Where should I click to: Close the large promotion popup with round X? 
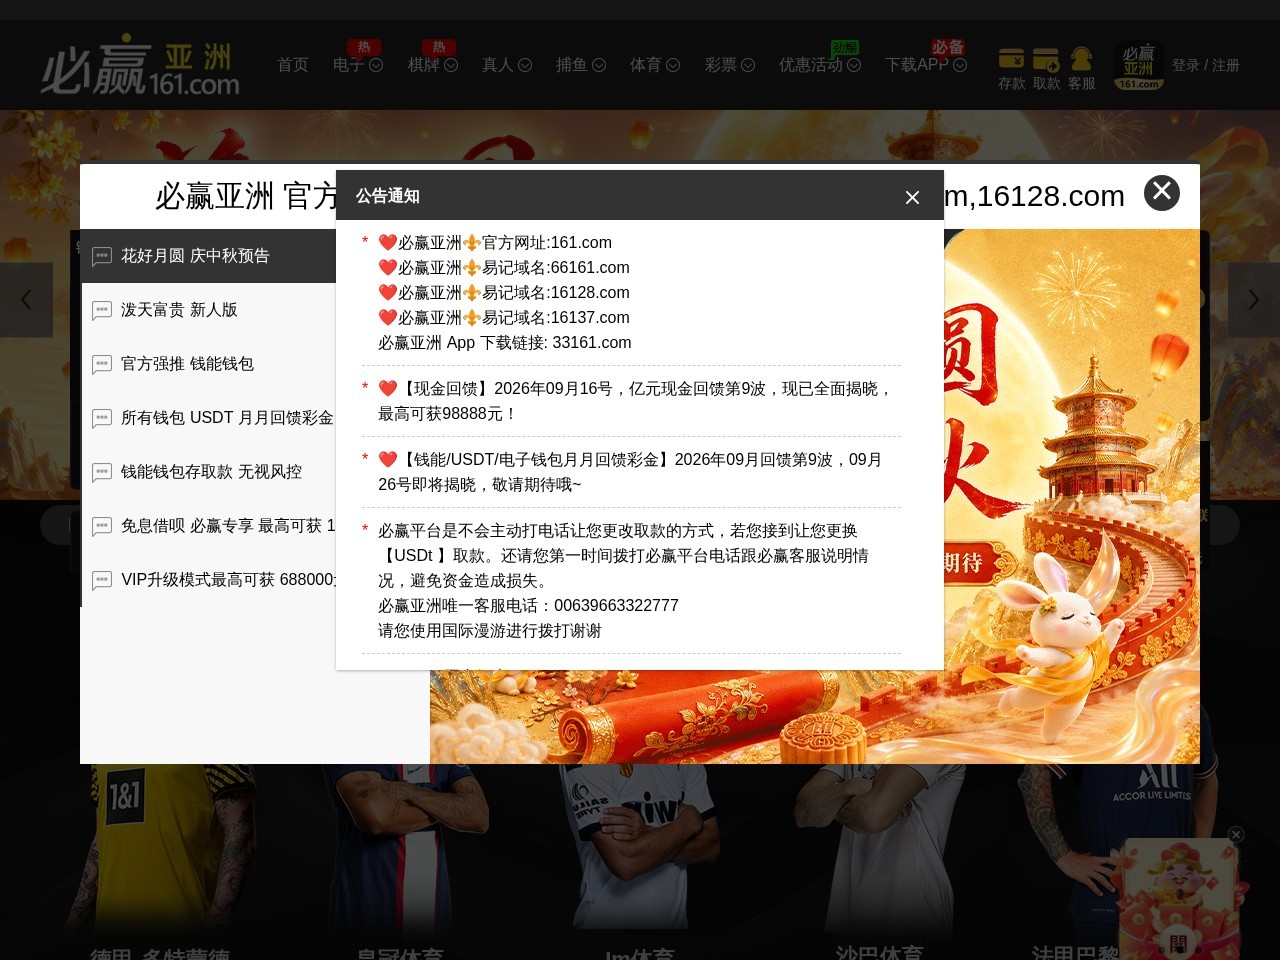click(1162, 192)
